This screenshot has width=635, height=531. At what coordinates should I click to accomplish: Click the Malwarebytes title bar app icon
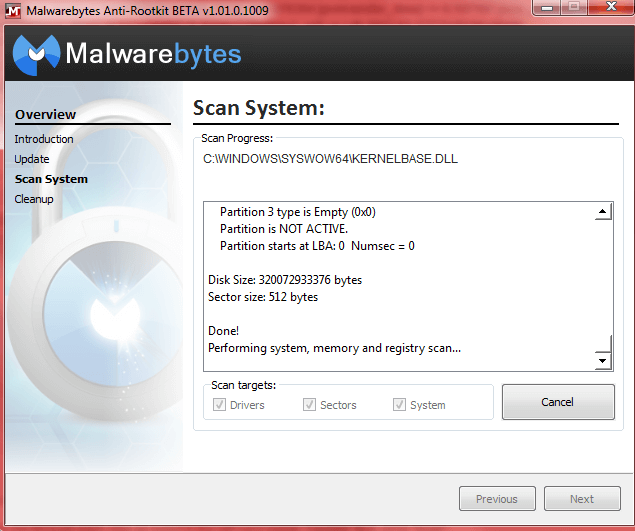[x=13, y=10]
